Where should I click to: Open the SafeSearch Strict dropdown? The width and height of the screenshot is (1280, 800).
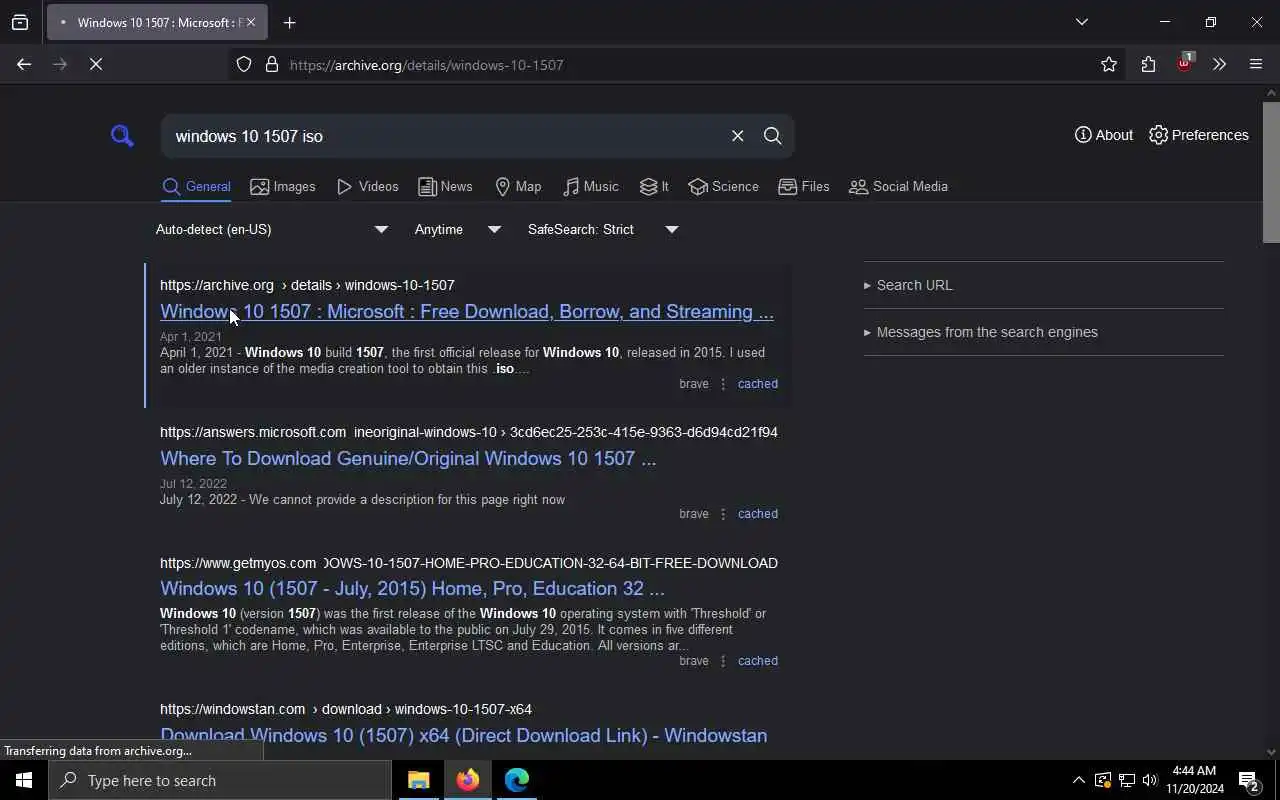coord(603,229)
